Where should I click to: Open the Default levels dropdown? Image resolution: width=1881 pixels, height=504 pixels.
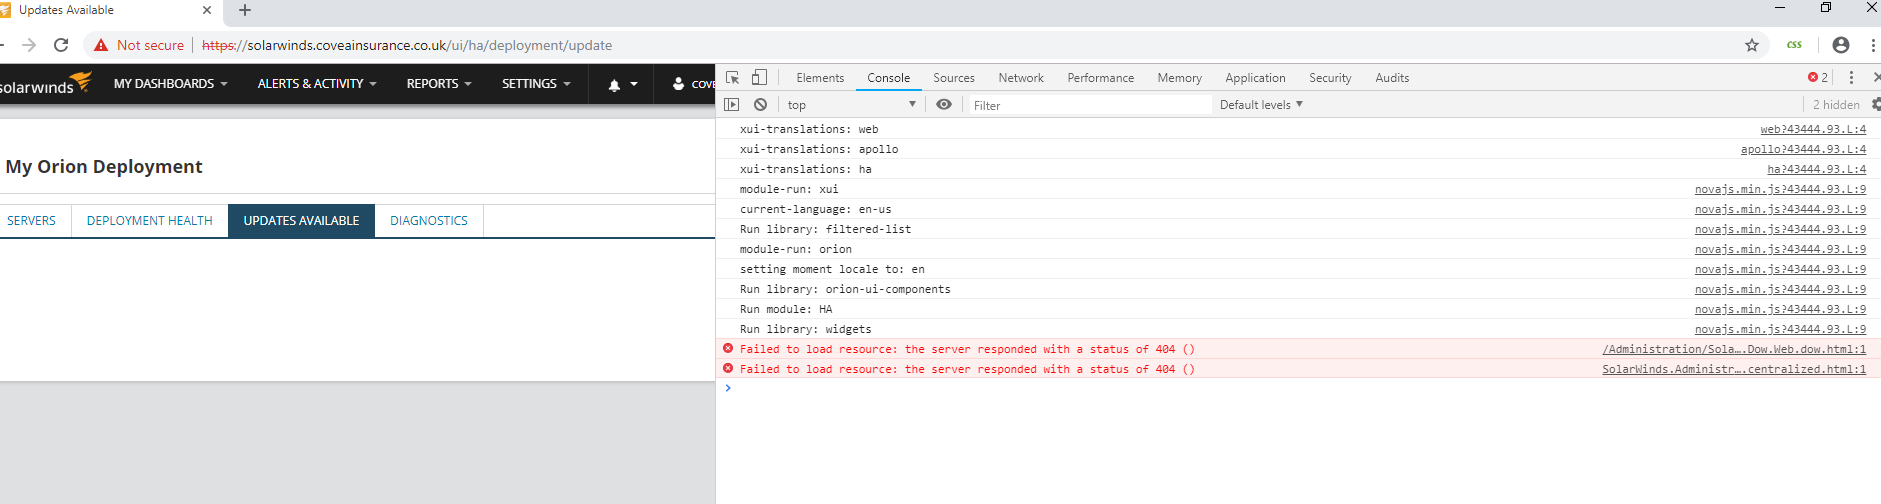(x=1261, y=104)
